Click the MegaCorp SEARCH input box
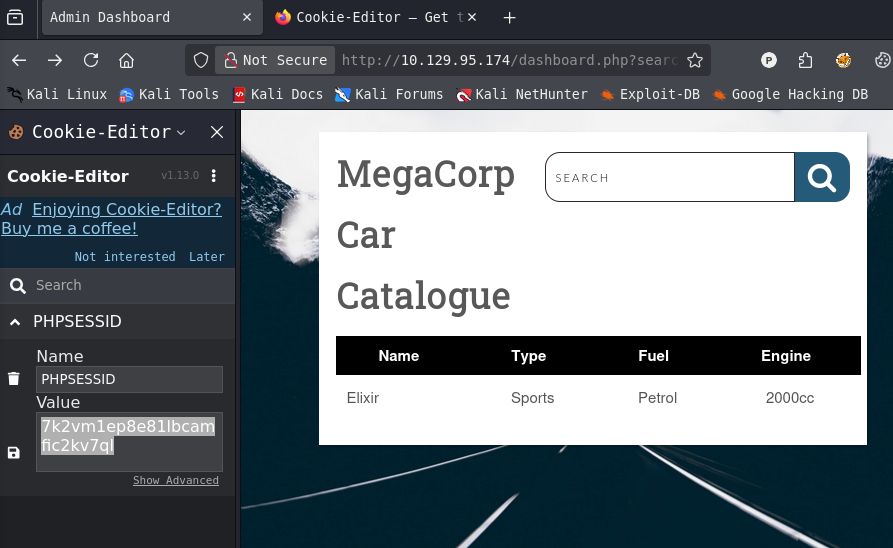Screen dimensions: 893x548 click(x=670, y=177)
